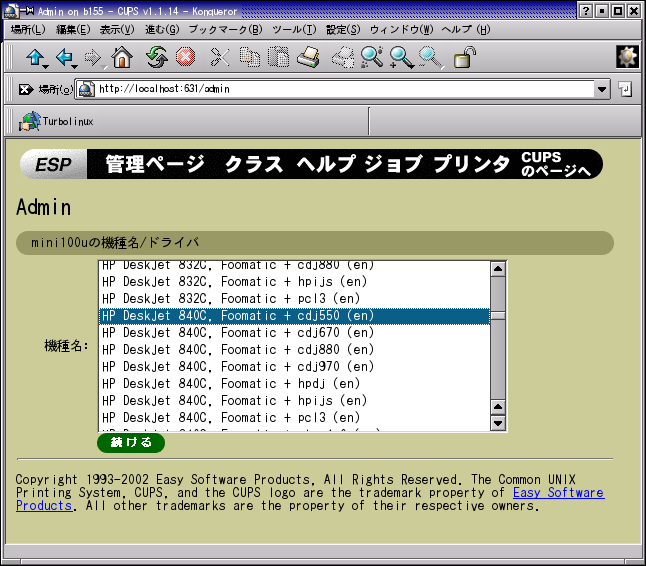
Task: Follow the CUPSのページへ link
Action: tap(556, 164)
